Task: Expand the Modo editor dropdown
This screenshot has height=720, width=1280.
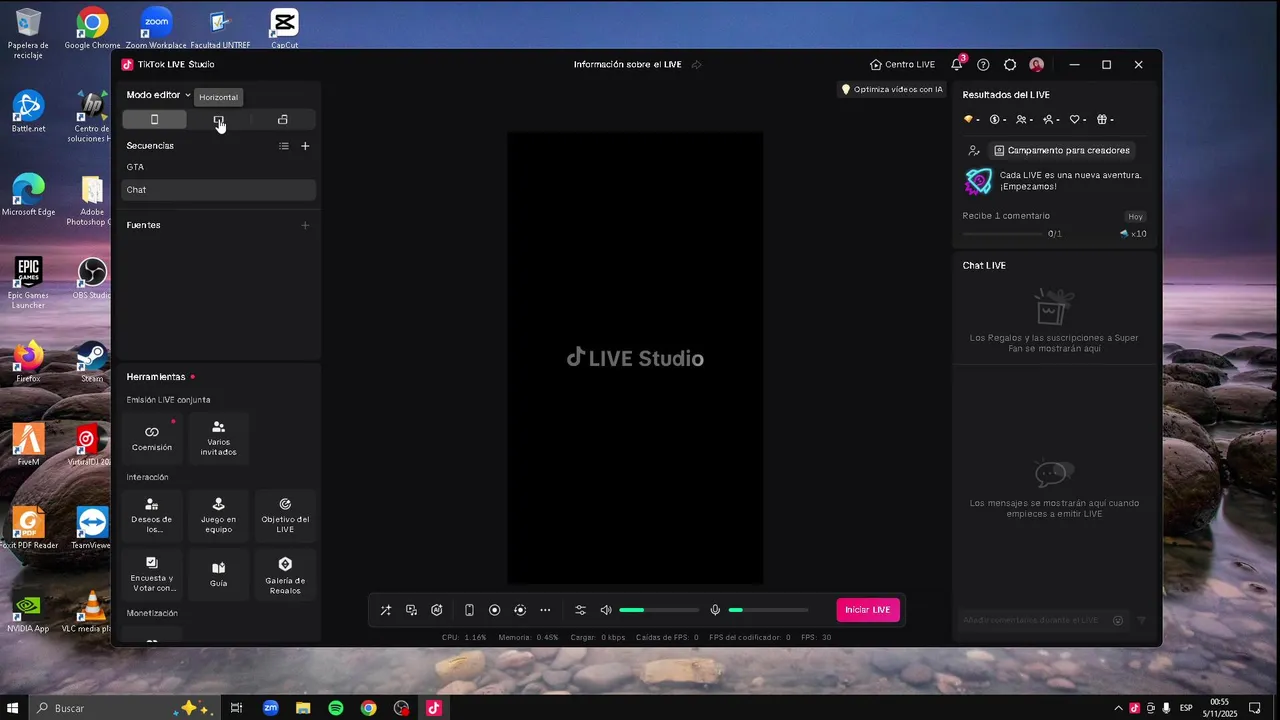Action: (x=158, y=95)
